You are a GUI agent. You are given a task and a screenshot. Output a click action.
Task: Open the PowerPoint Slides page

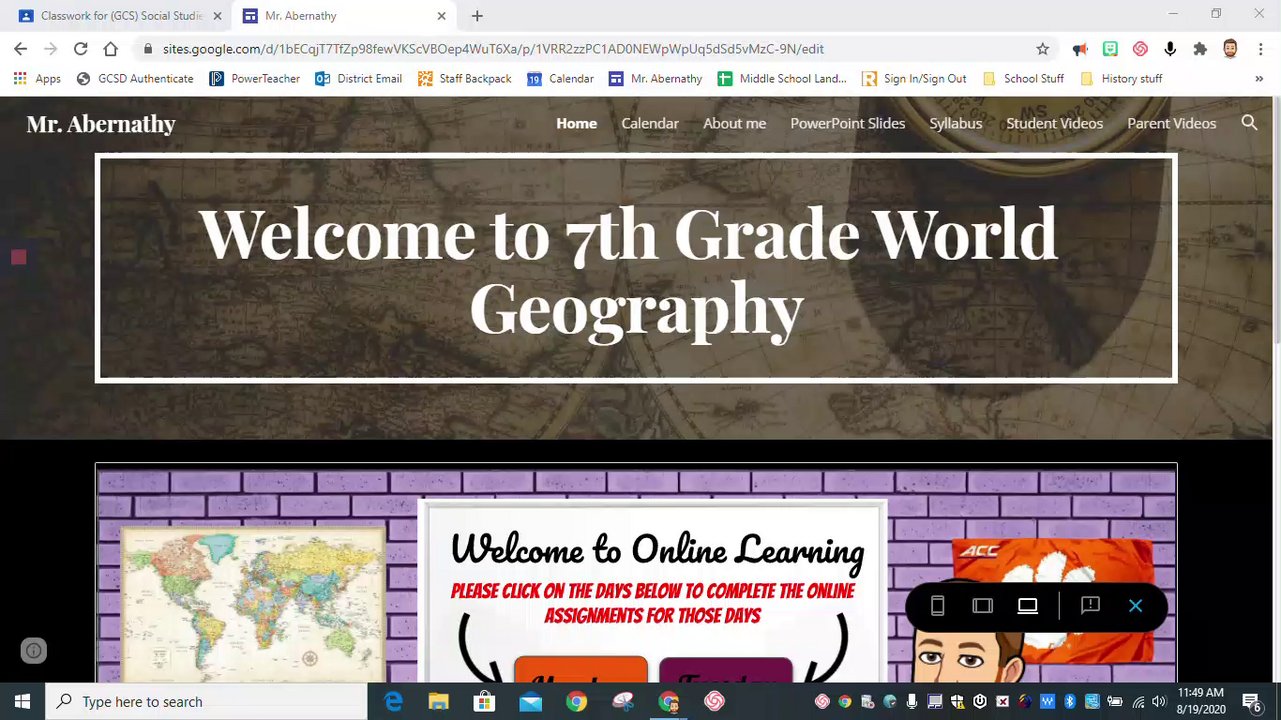(847, 123)
